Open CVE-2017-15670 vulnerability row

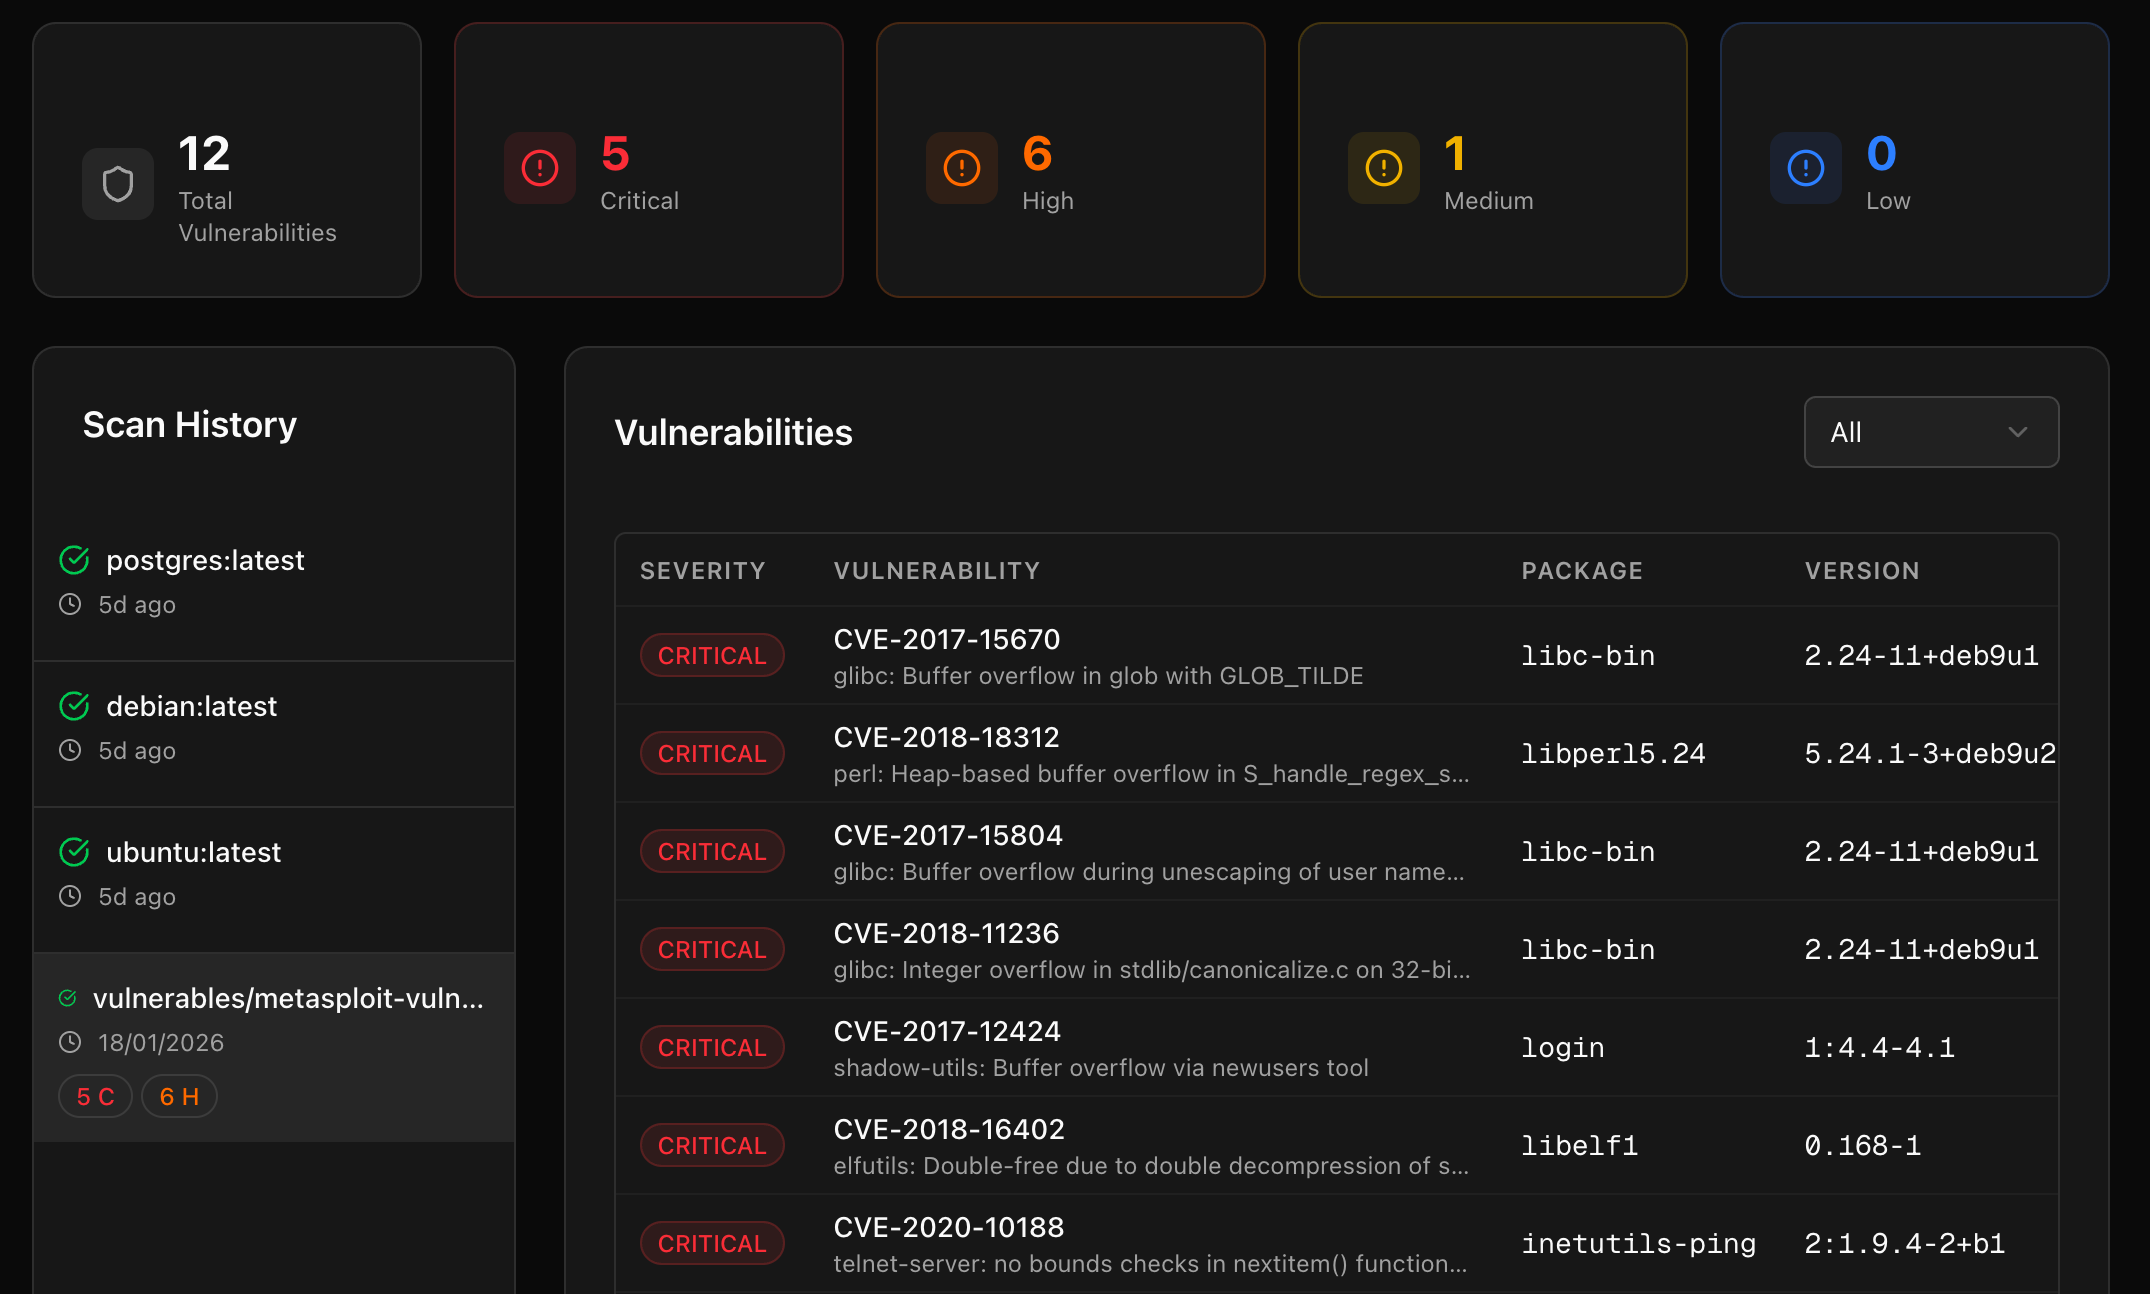[946, 639]
